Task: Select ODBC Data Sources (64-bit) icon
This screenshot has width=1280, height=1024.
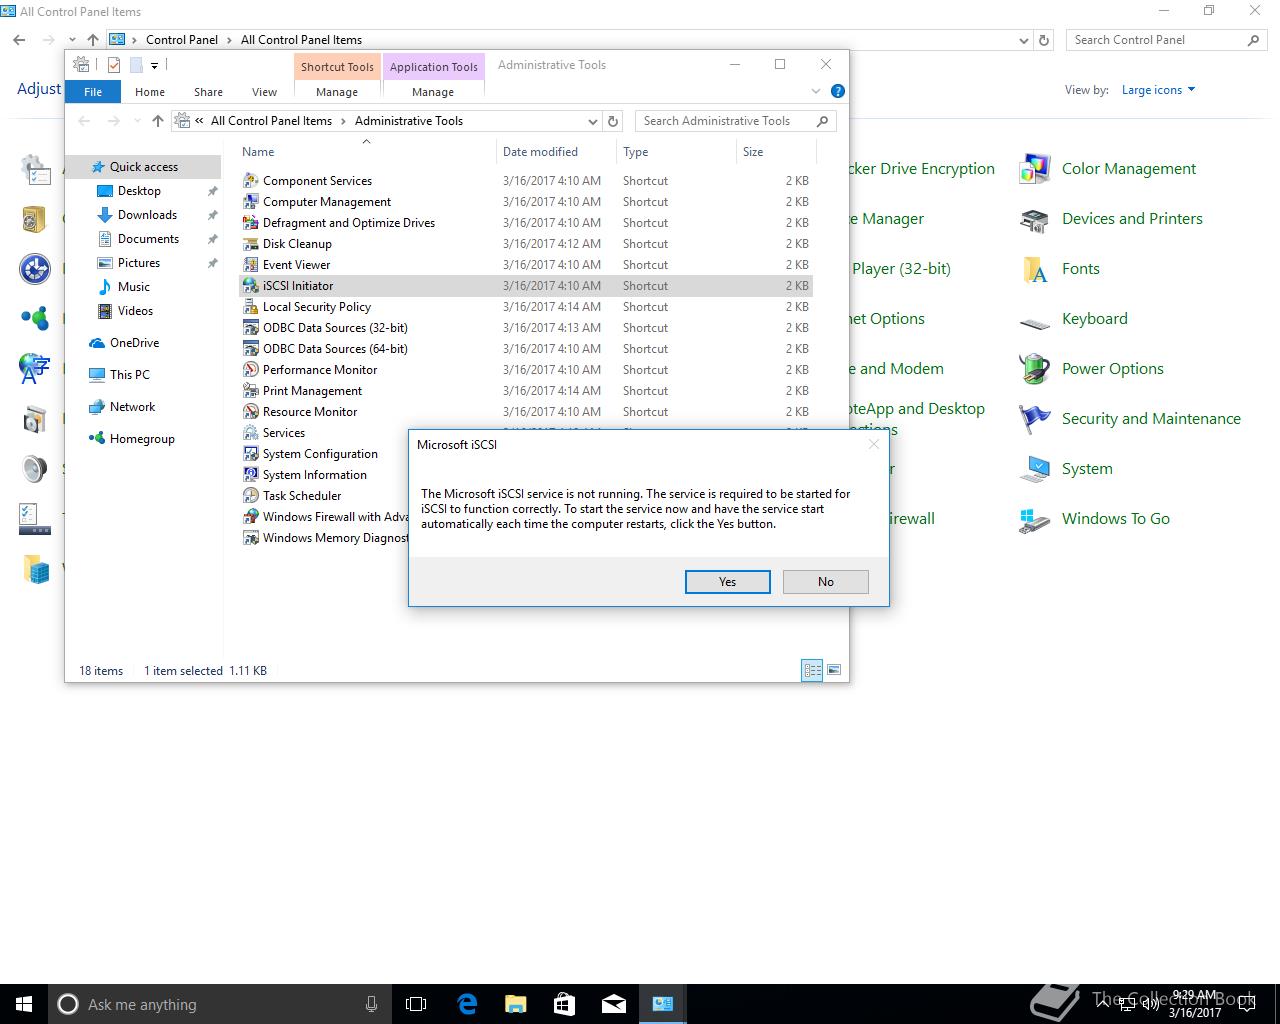Action: tap(251, 349)
